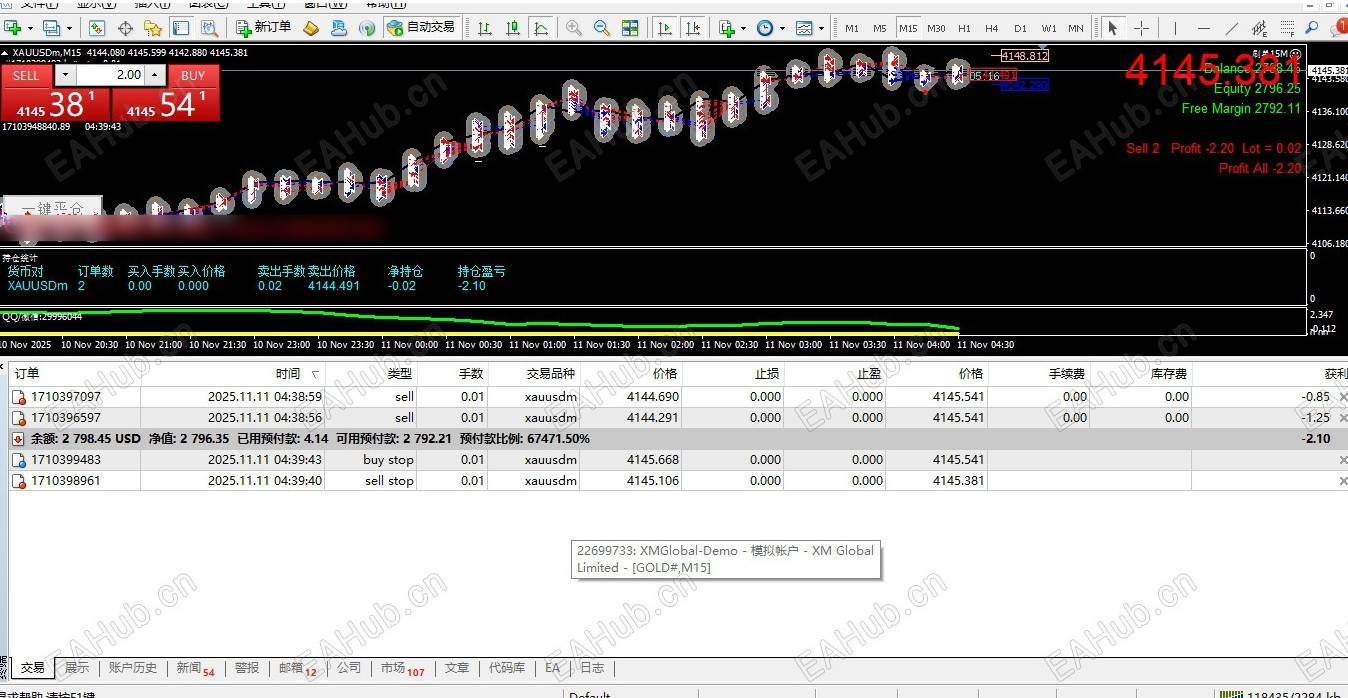Close order 1710397097

[1342, 397]
